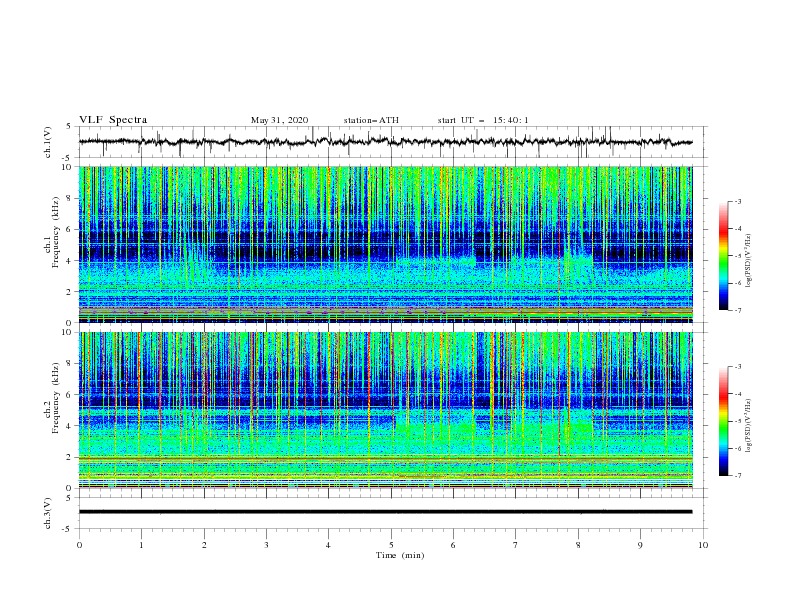
Task: Click the "ch.1(V)" waveform axis label
Action: click(48, 142)
